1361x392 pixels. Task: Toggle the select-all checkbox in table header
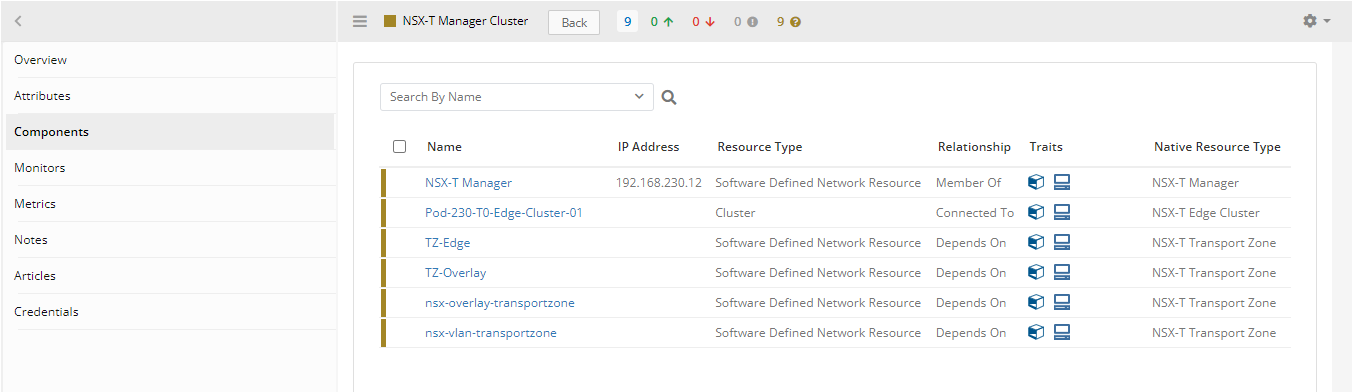(x=400, y=147)
